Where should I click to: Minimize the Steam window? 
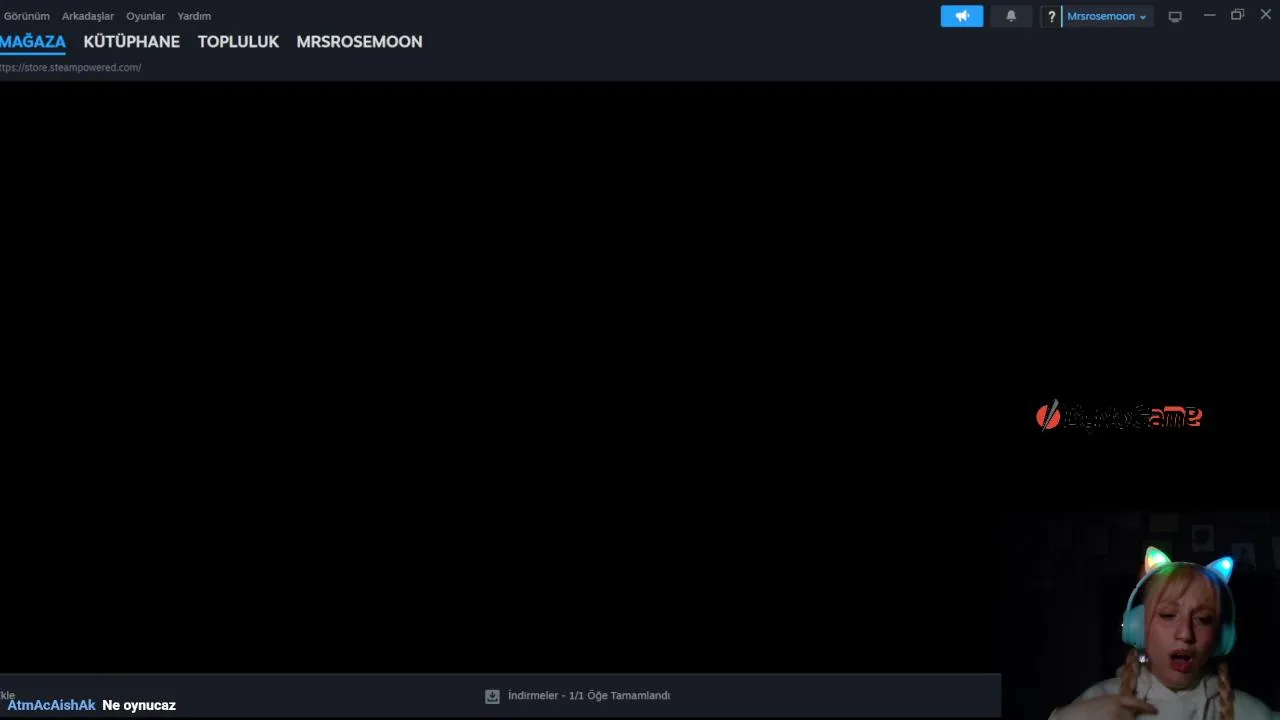[x=1209, y=15]
